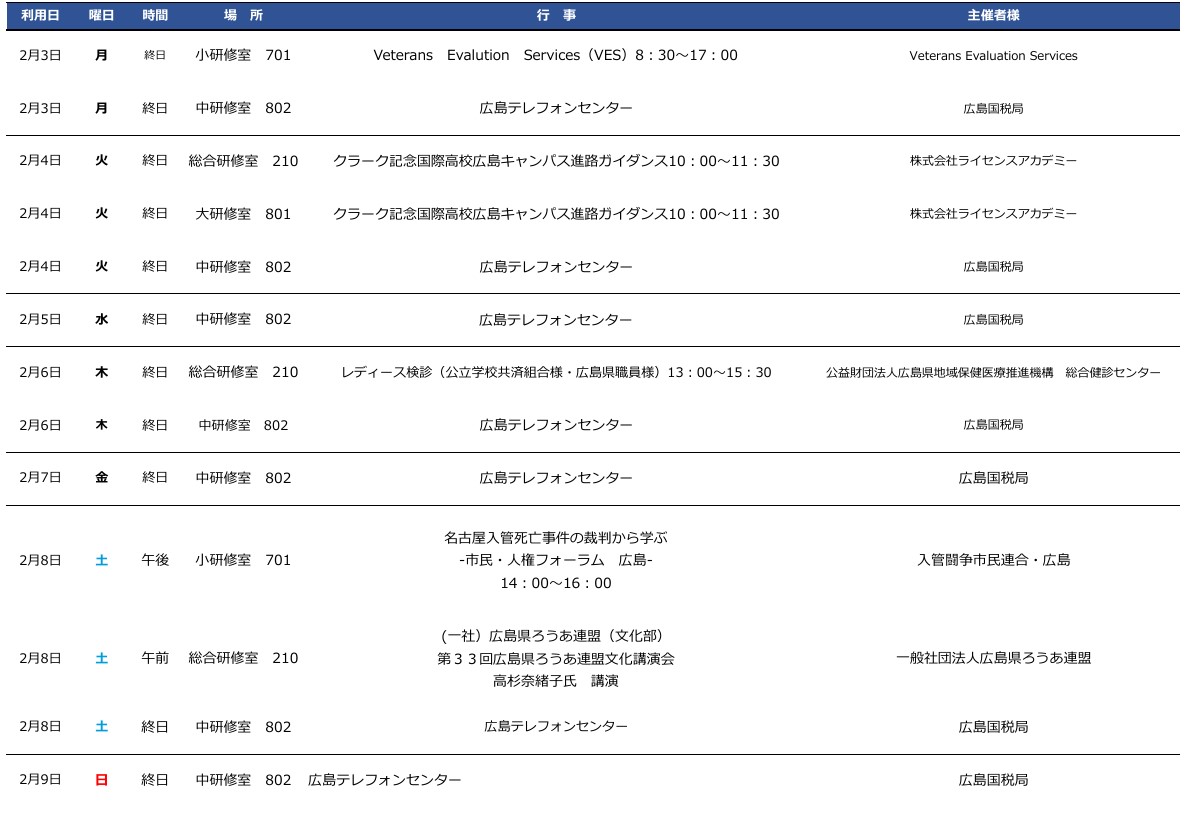Click the 14:00～16:00 time line

pyautogui.click(x=556, y=583)
